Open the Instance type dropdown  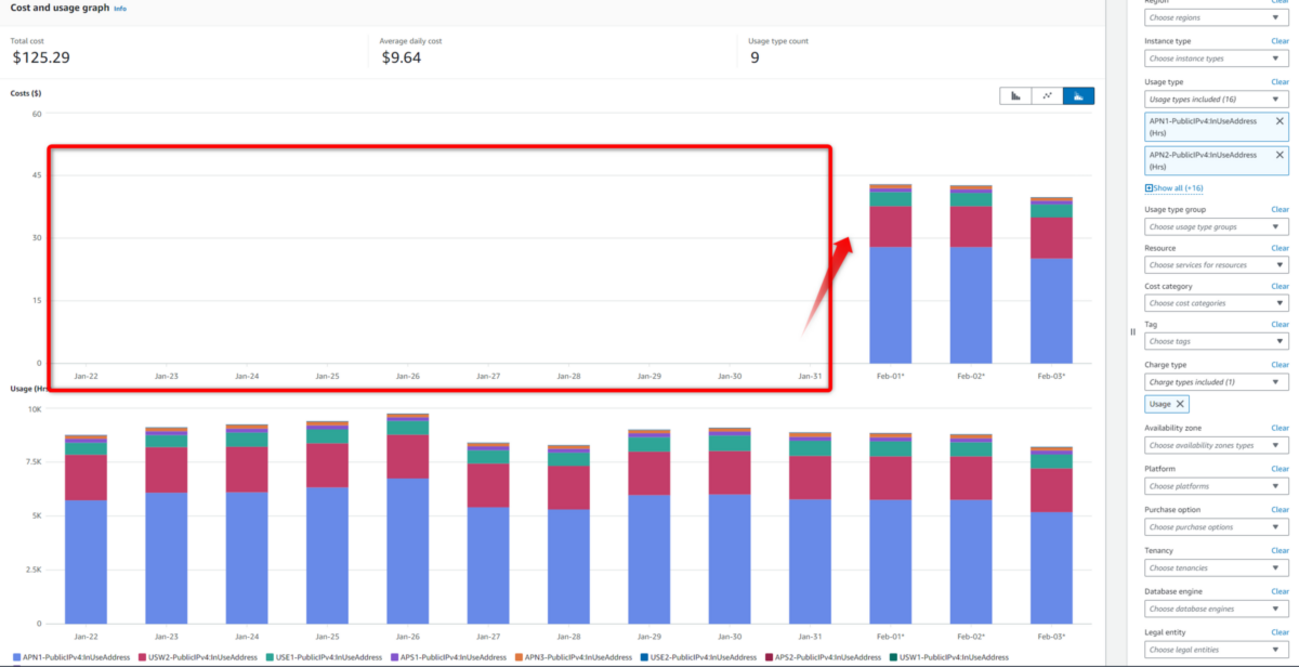(x=1216, y=59)
